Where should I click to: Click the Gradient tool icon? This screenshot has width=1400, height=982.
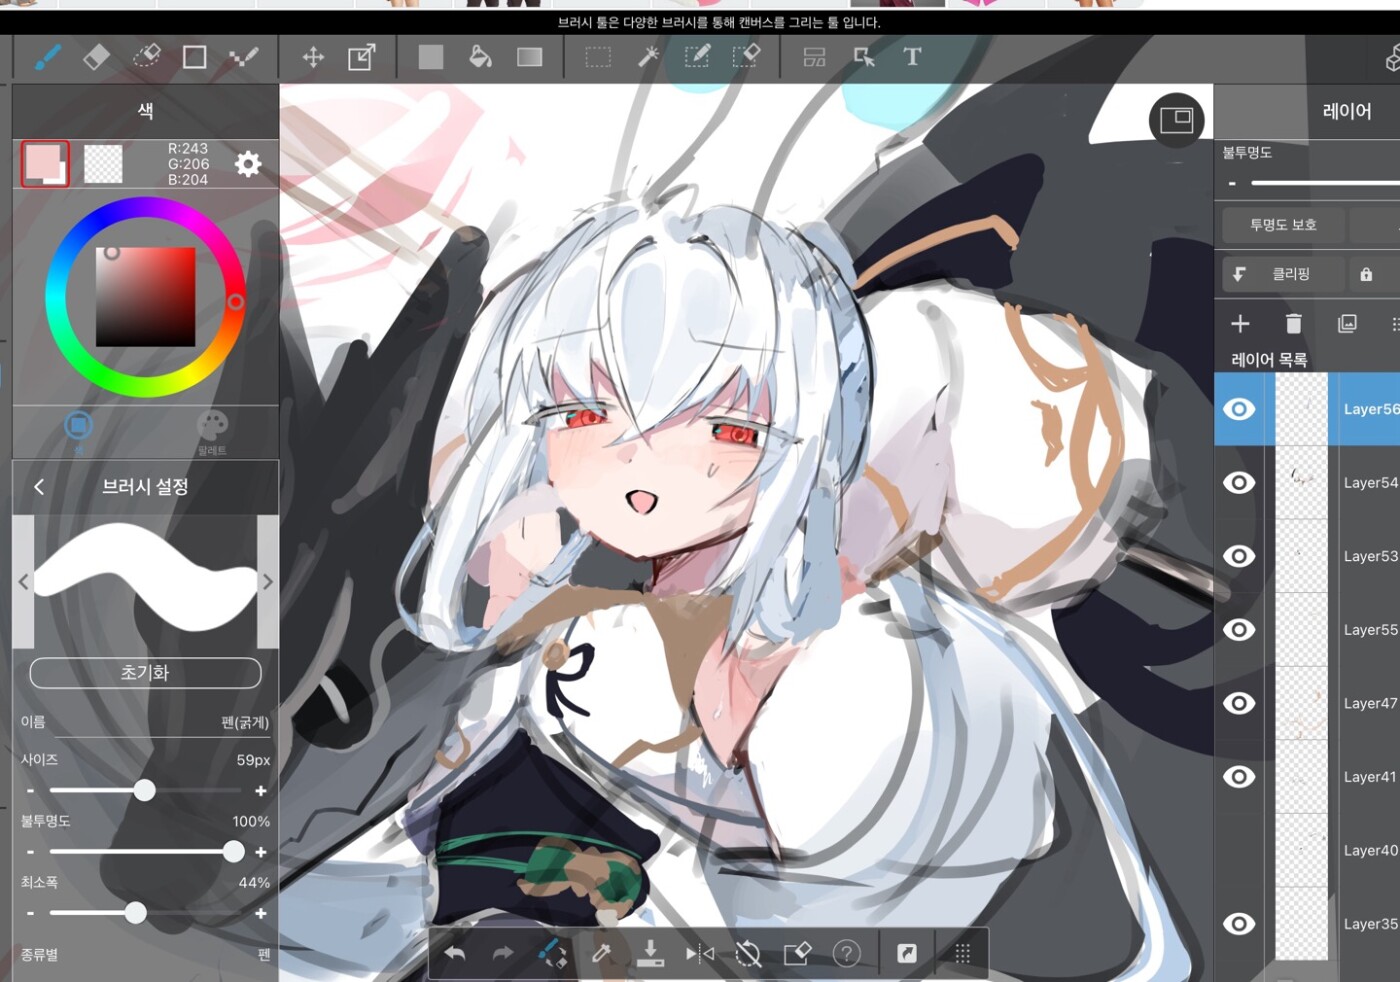click(x=529, y=57)
